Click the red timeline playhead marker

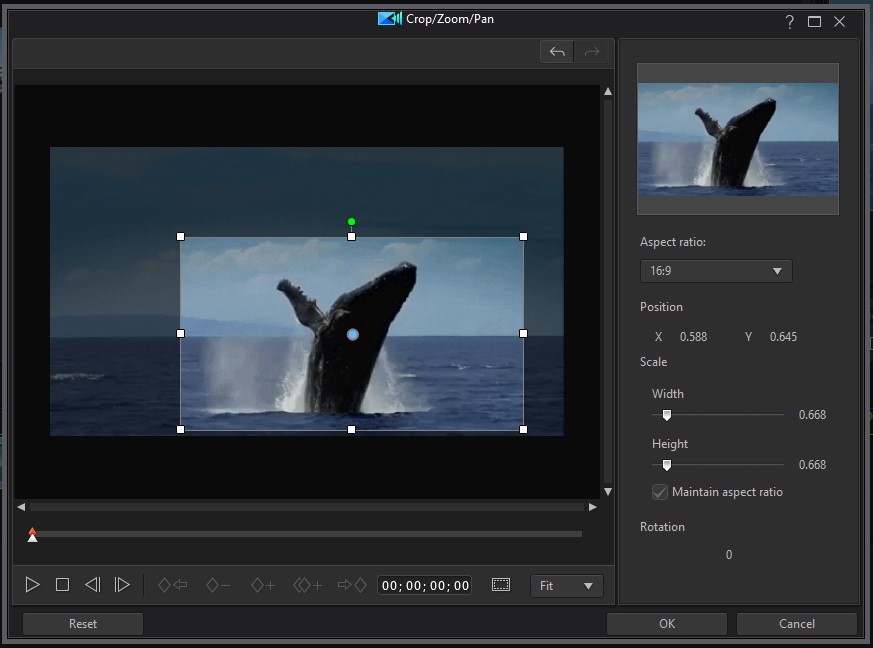[33, 534]
